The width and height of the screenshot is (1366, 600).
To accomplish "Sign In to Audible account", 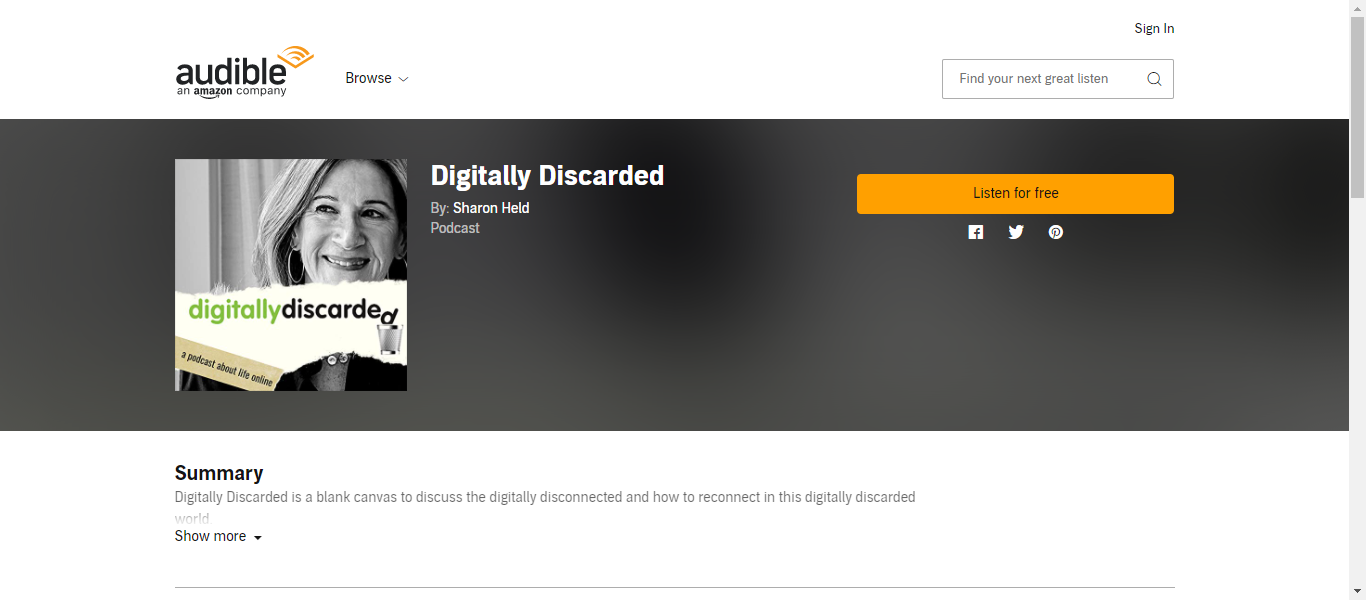I will [1154, 28].
